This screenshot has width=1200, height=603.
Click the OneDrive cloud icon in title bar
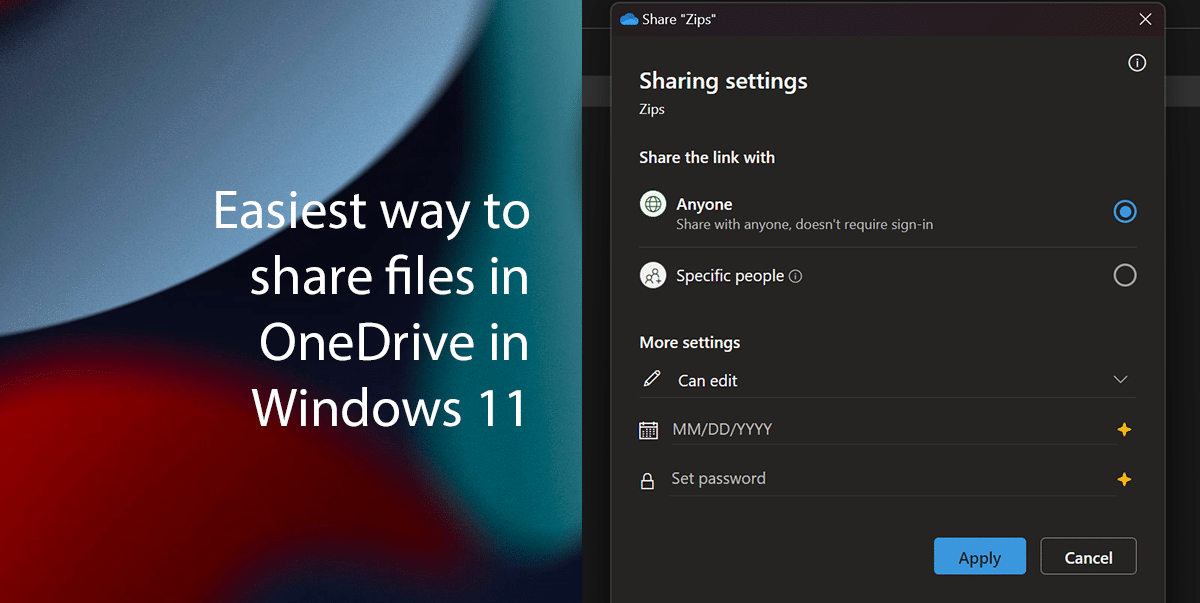click(628, 18)
